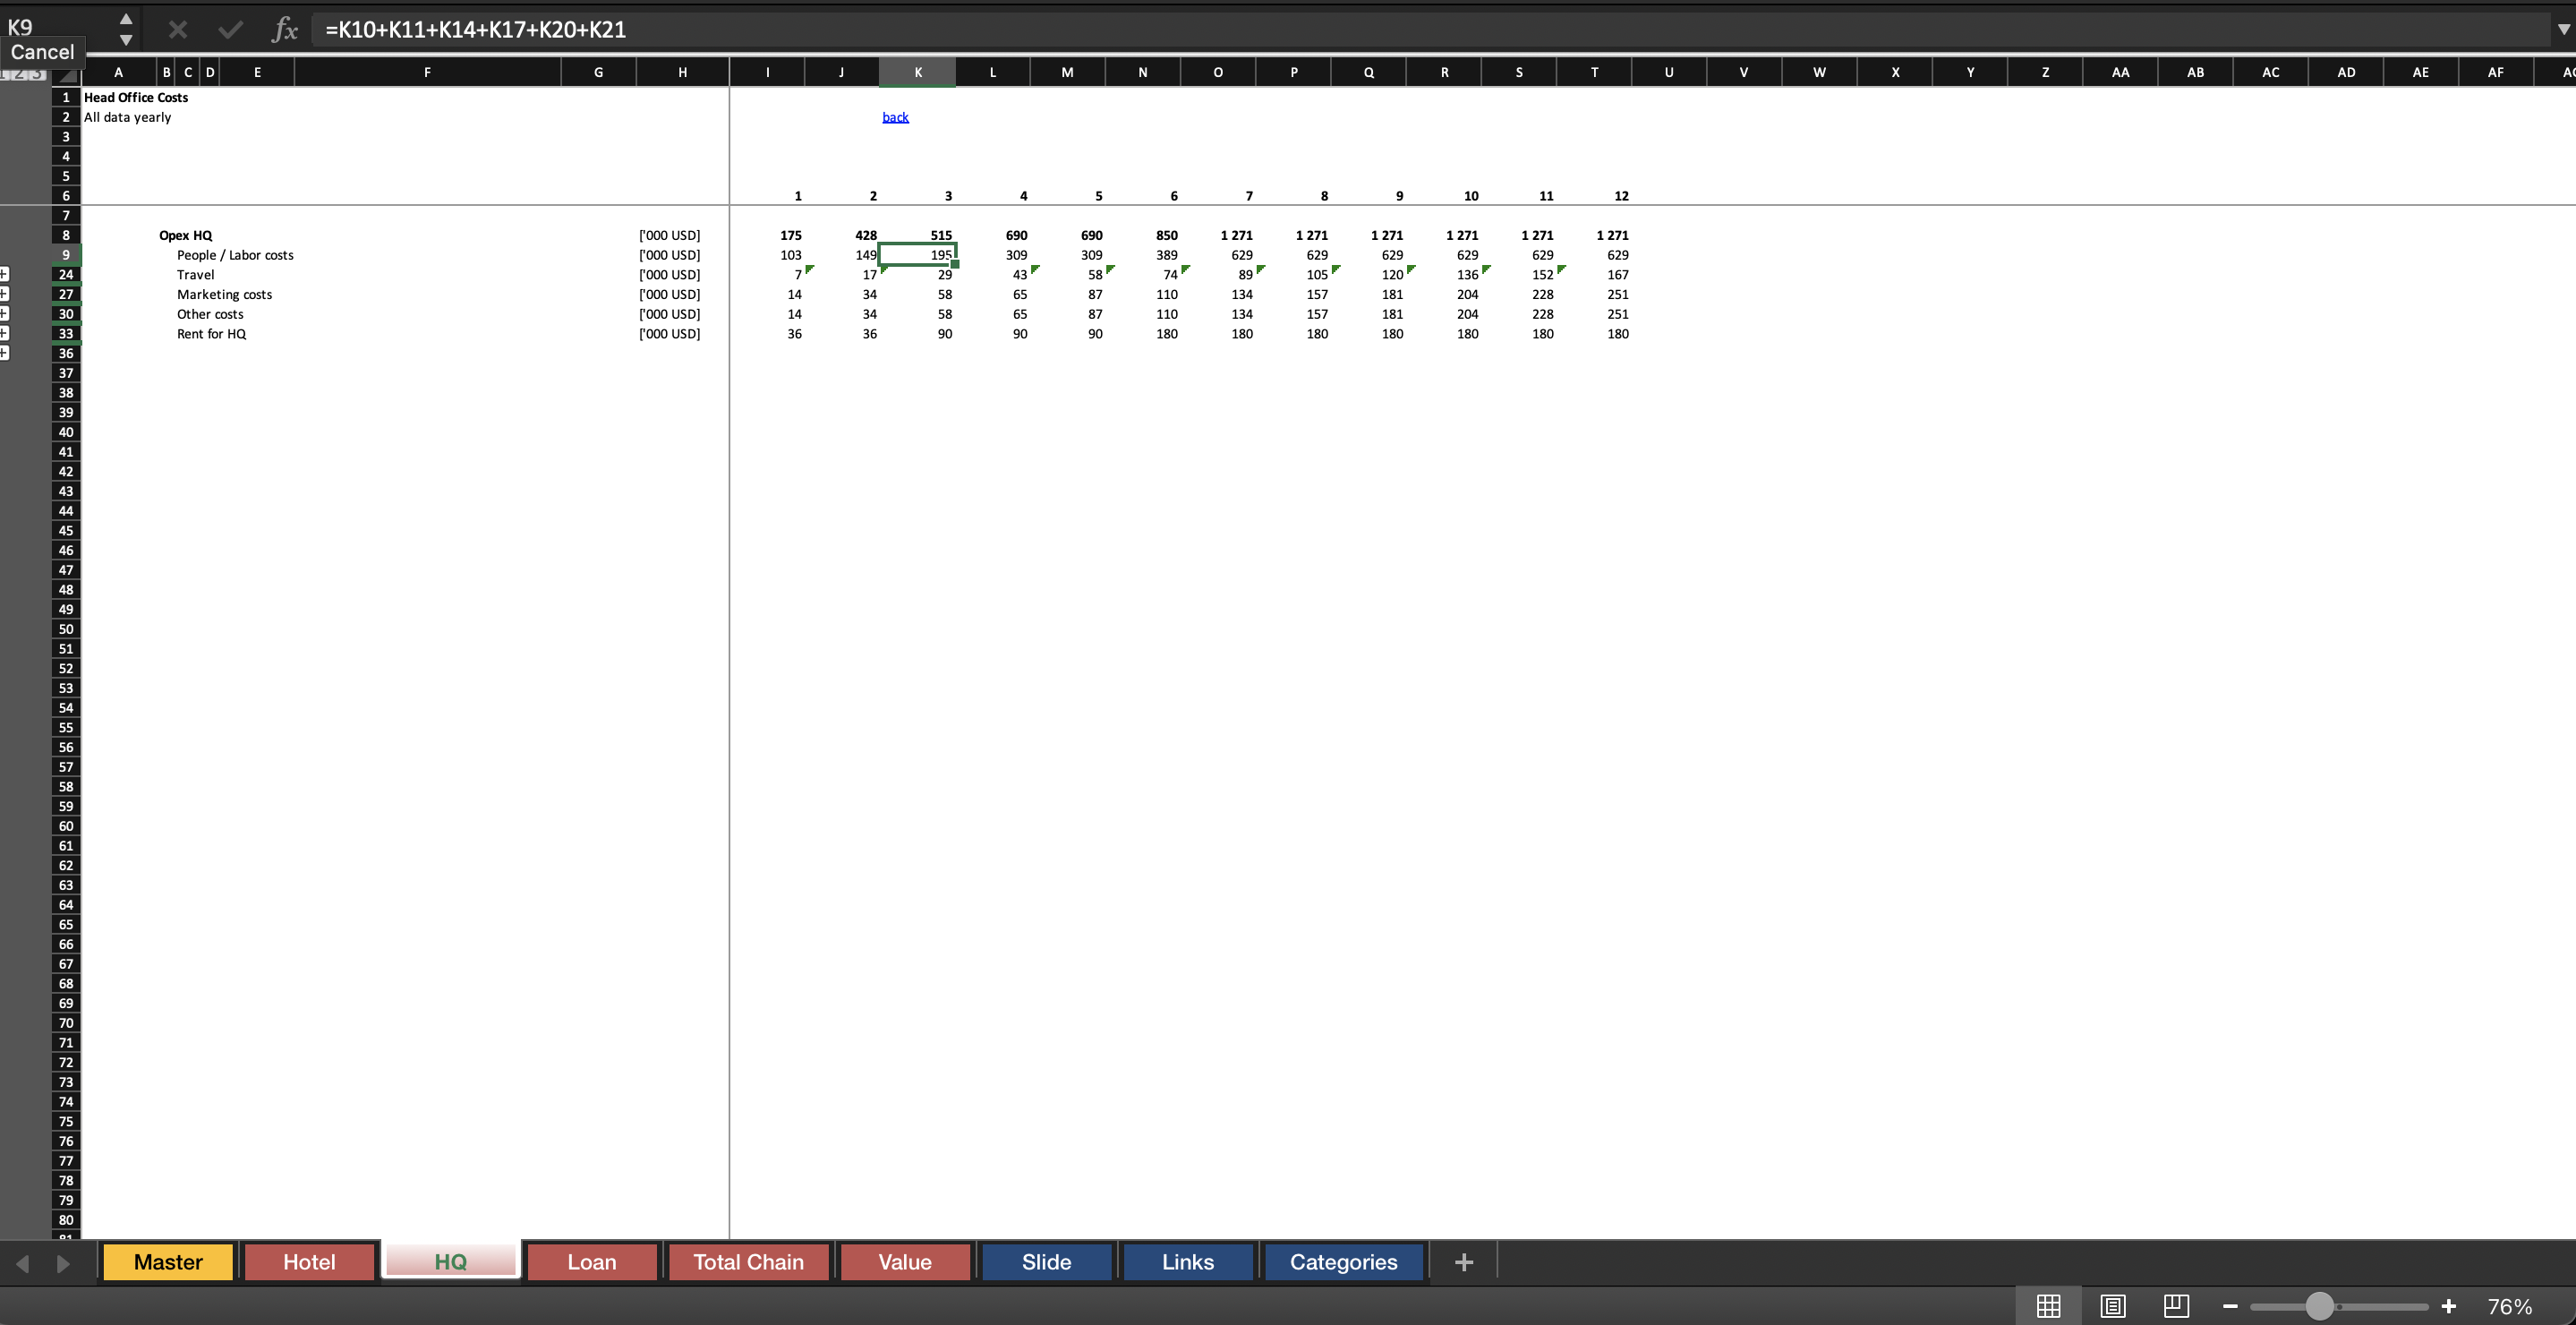The image size is (2576, 1325).
Task: Select column A header
Action: 118,72
